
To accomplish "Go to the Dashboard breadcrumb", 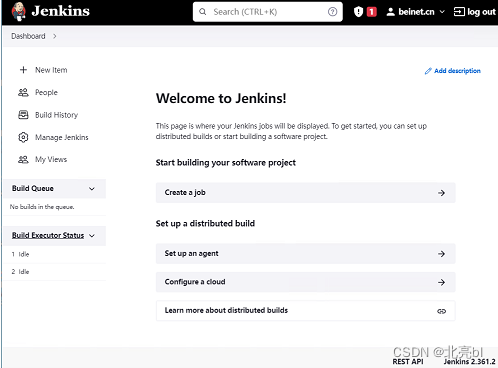I will 28,36.
